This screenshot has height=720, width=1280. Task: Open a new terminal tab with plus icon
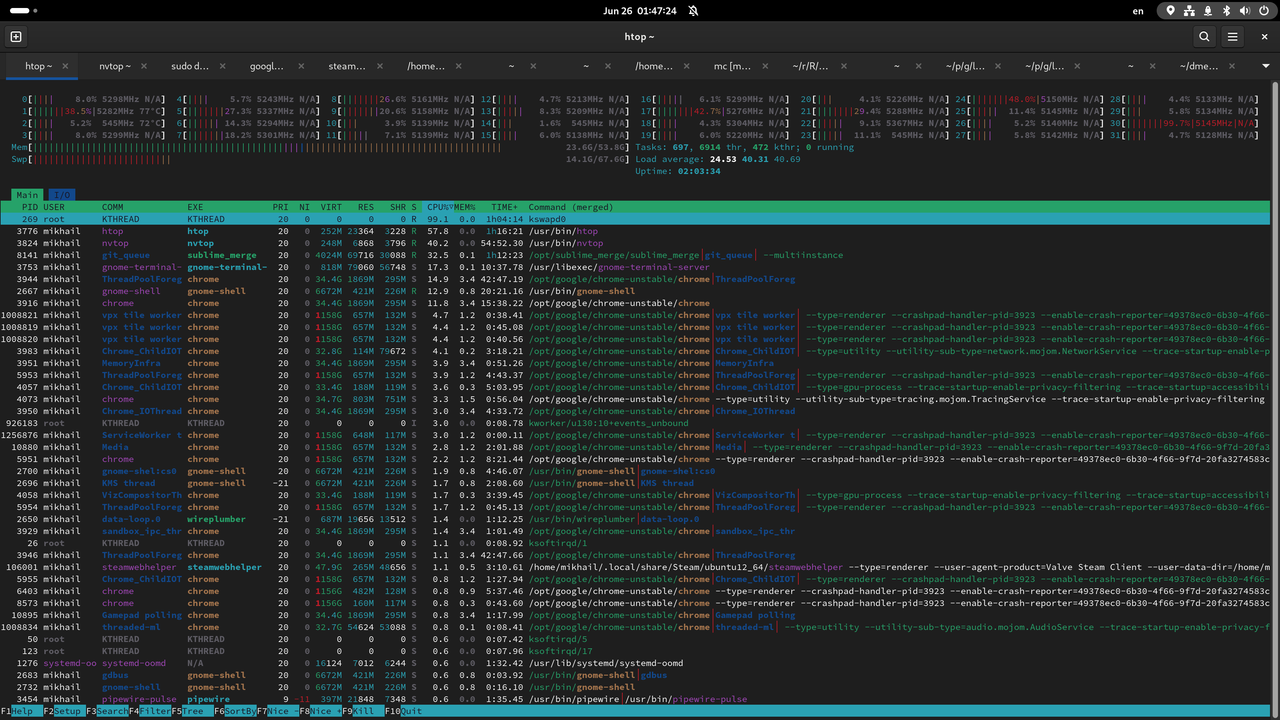coord(16,36)
